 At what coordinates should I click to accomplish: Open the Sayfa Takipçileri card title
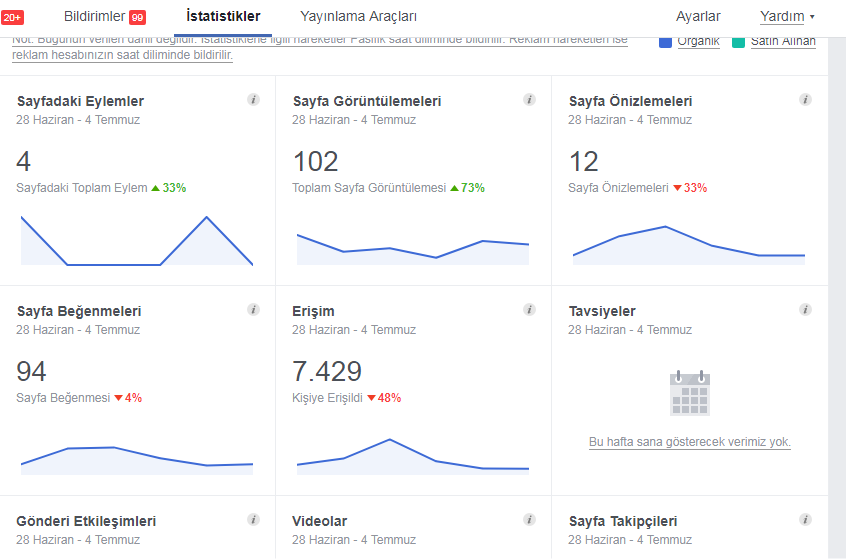click(623, 521)
